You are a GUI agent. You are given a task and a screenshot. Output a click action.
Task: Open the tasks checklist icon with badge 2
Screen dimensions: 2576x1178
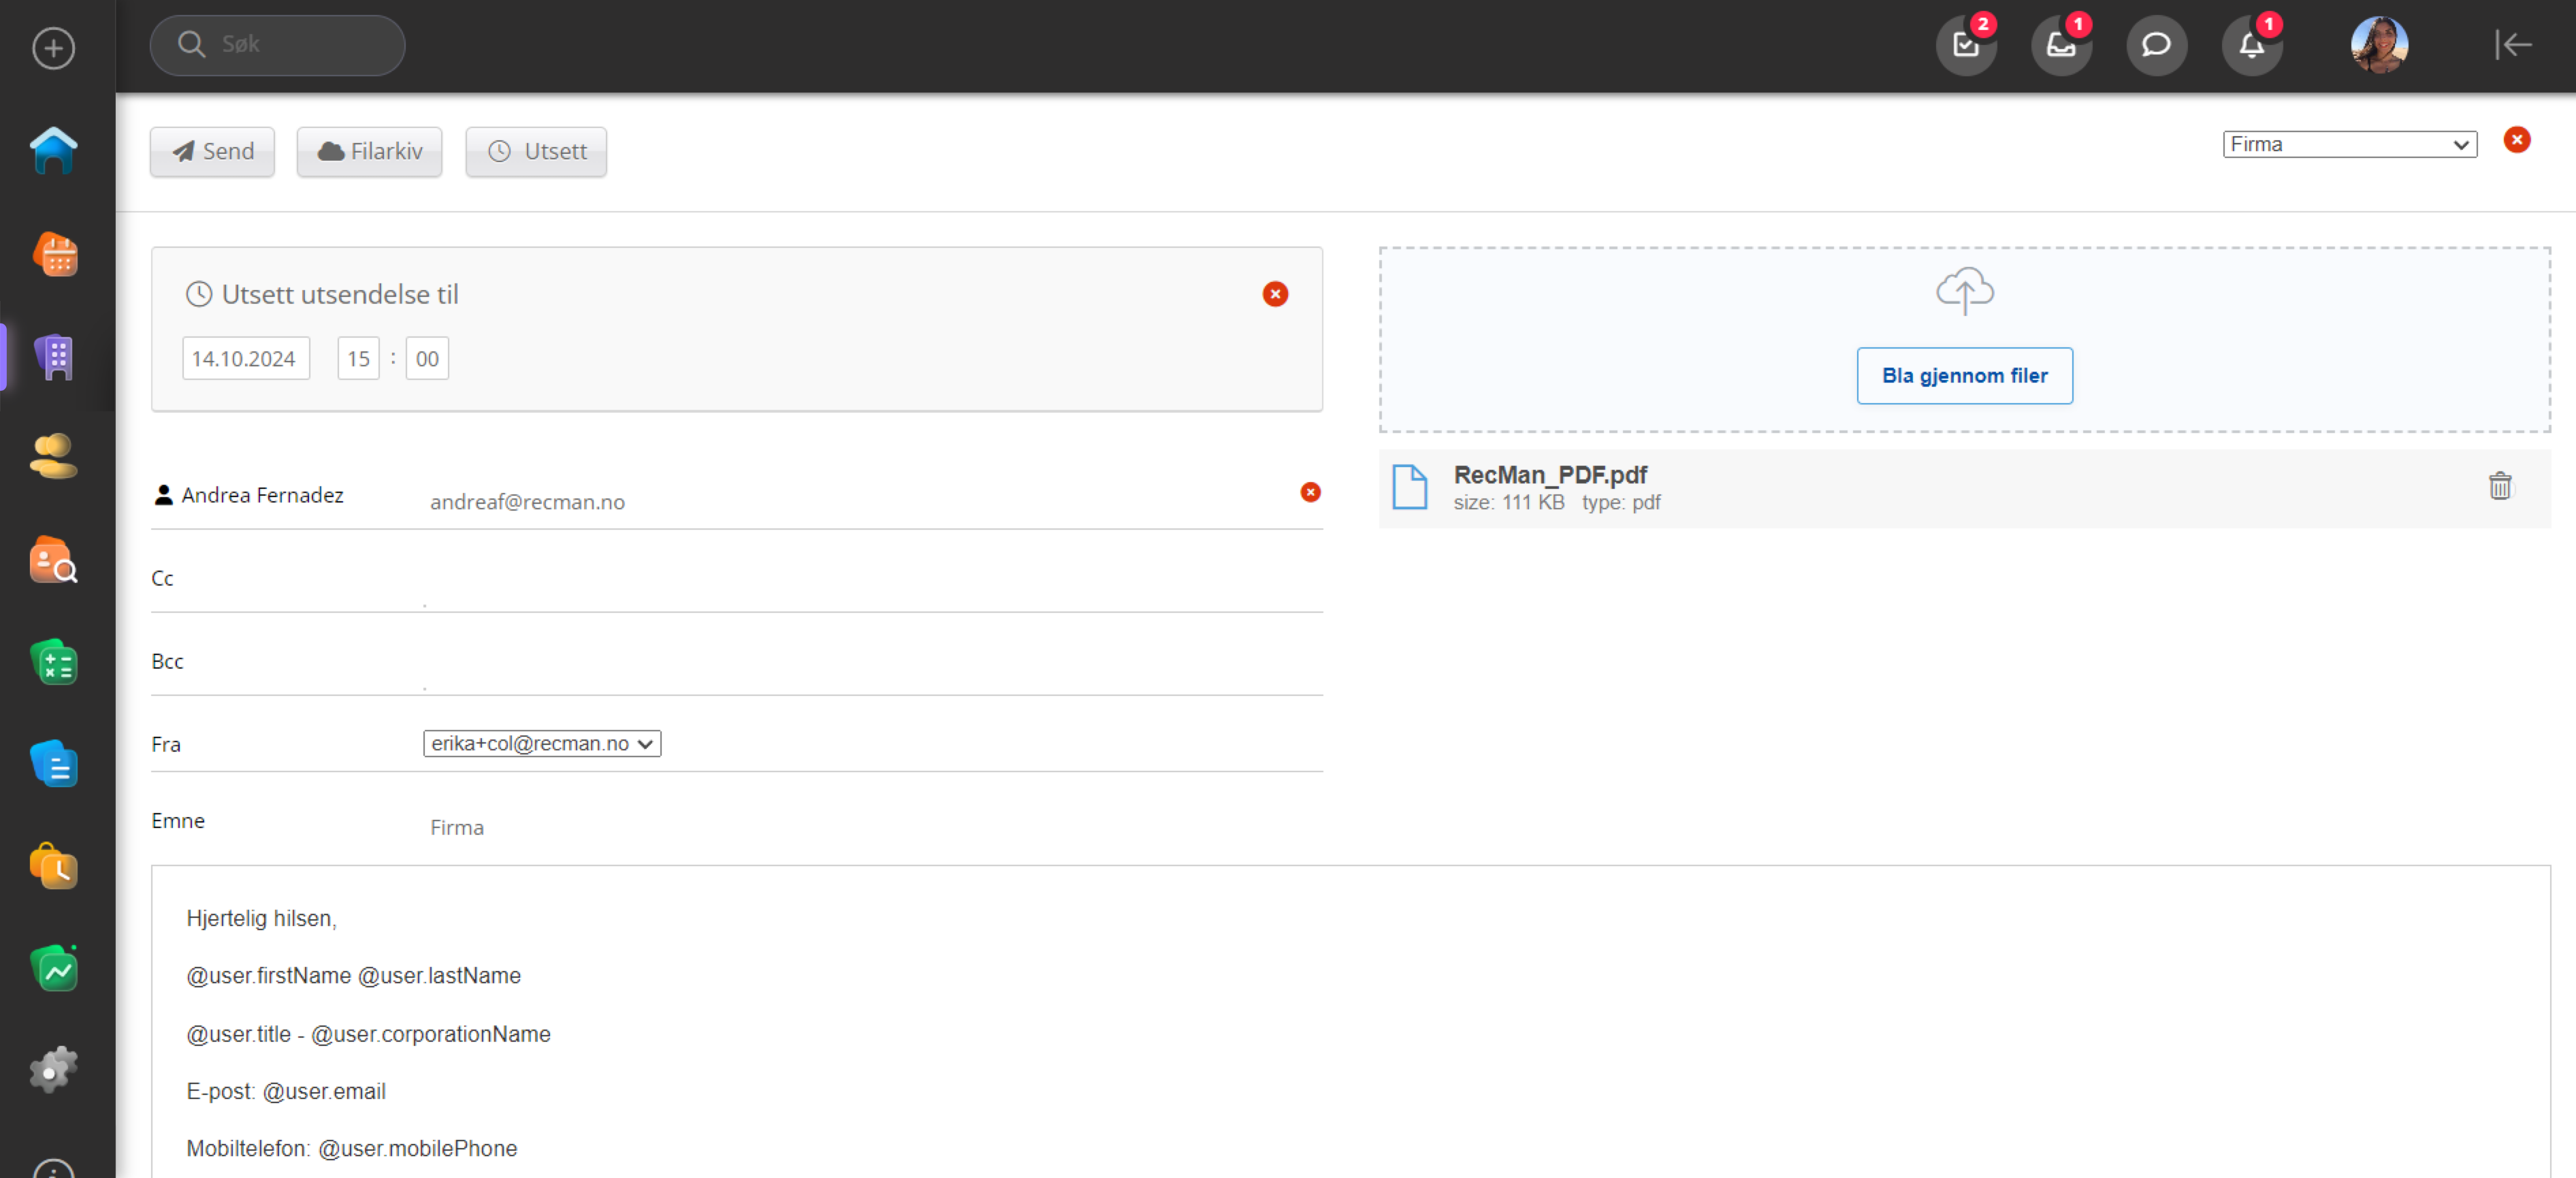1965,45
